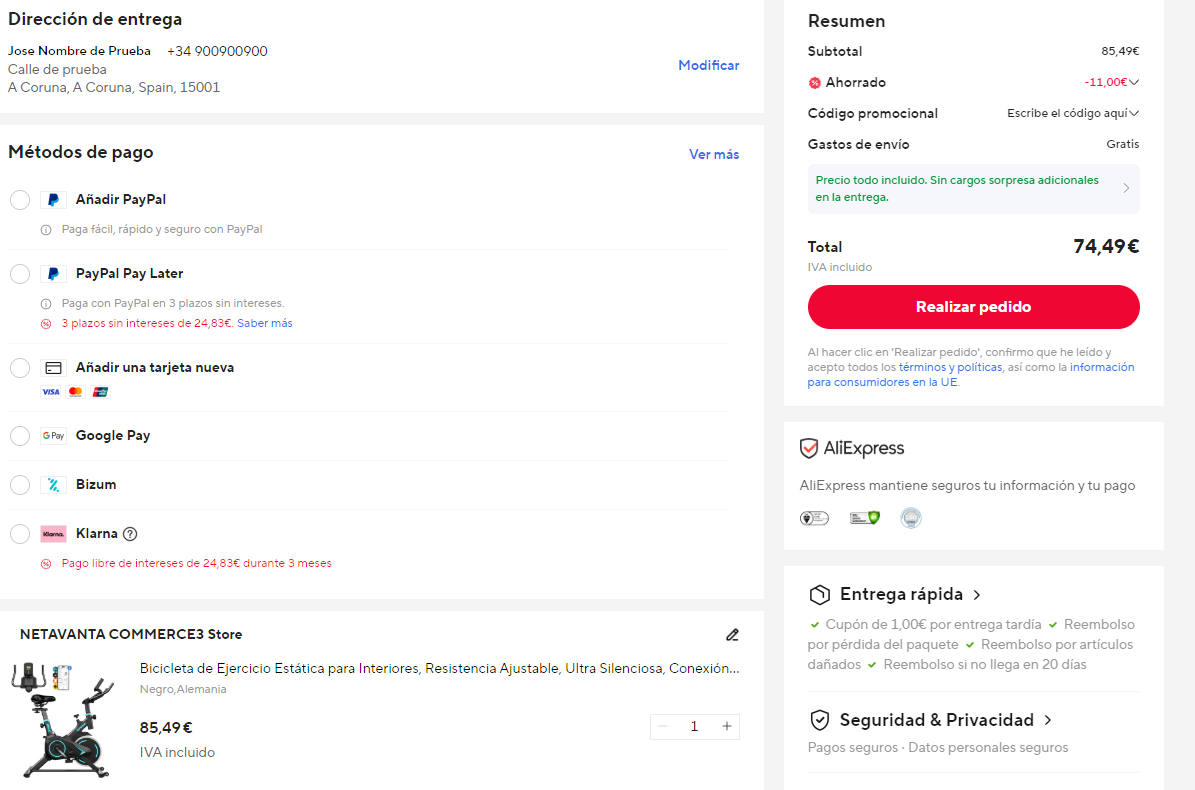Image resolution: width=1195 pixels, height=790 pixels.
Task: Open Seguridad & Privacidad details chevron
Action: [1048, 720]
